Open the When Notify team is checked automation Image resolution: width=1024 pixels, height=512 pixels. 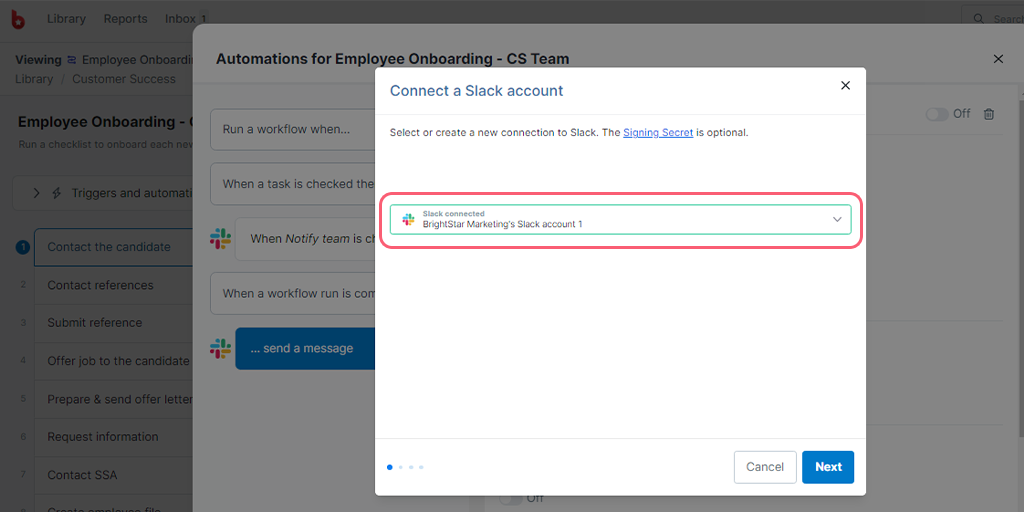pos(305,239)
